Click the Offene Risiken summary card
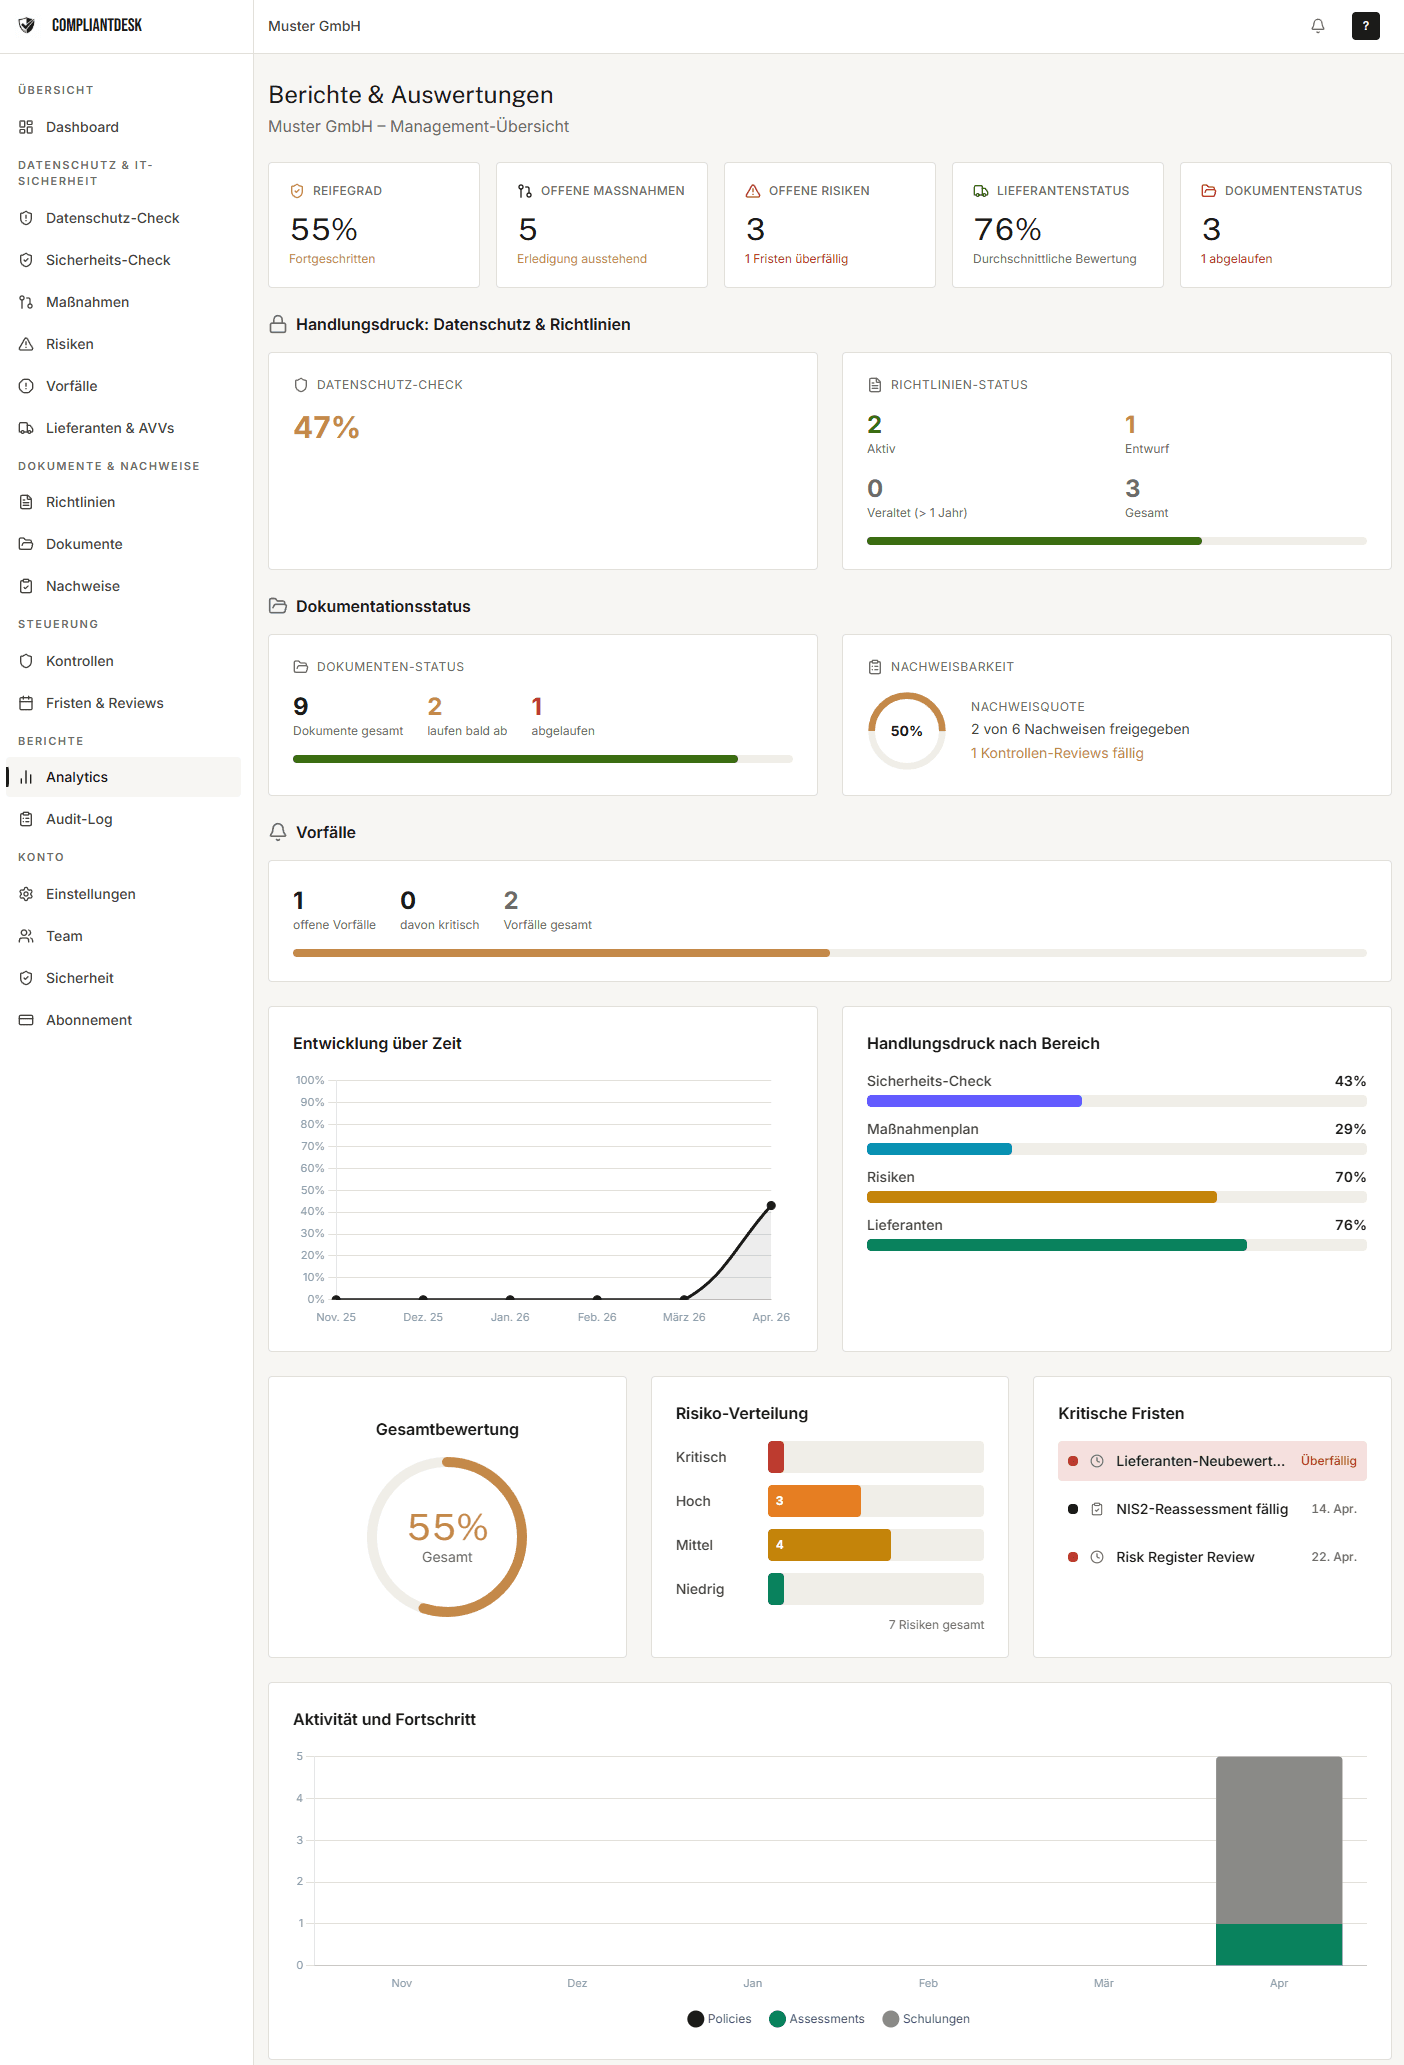 [x=829, y=225]
